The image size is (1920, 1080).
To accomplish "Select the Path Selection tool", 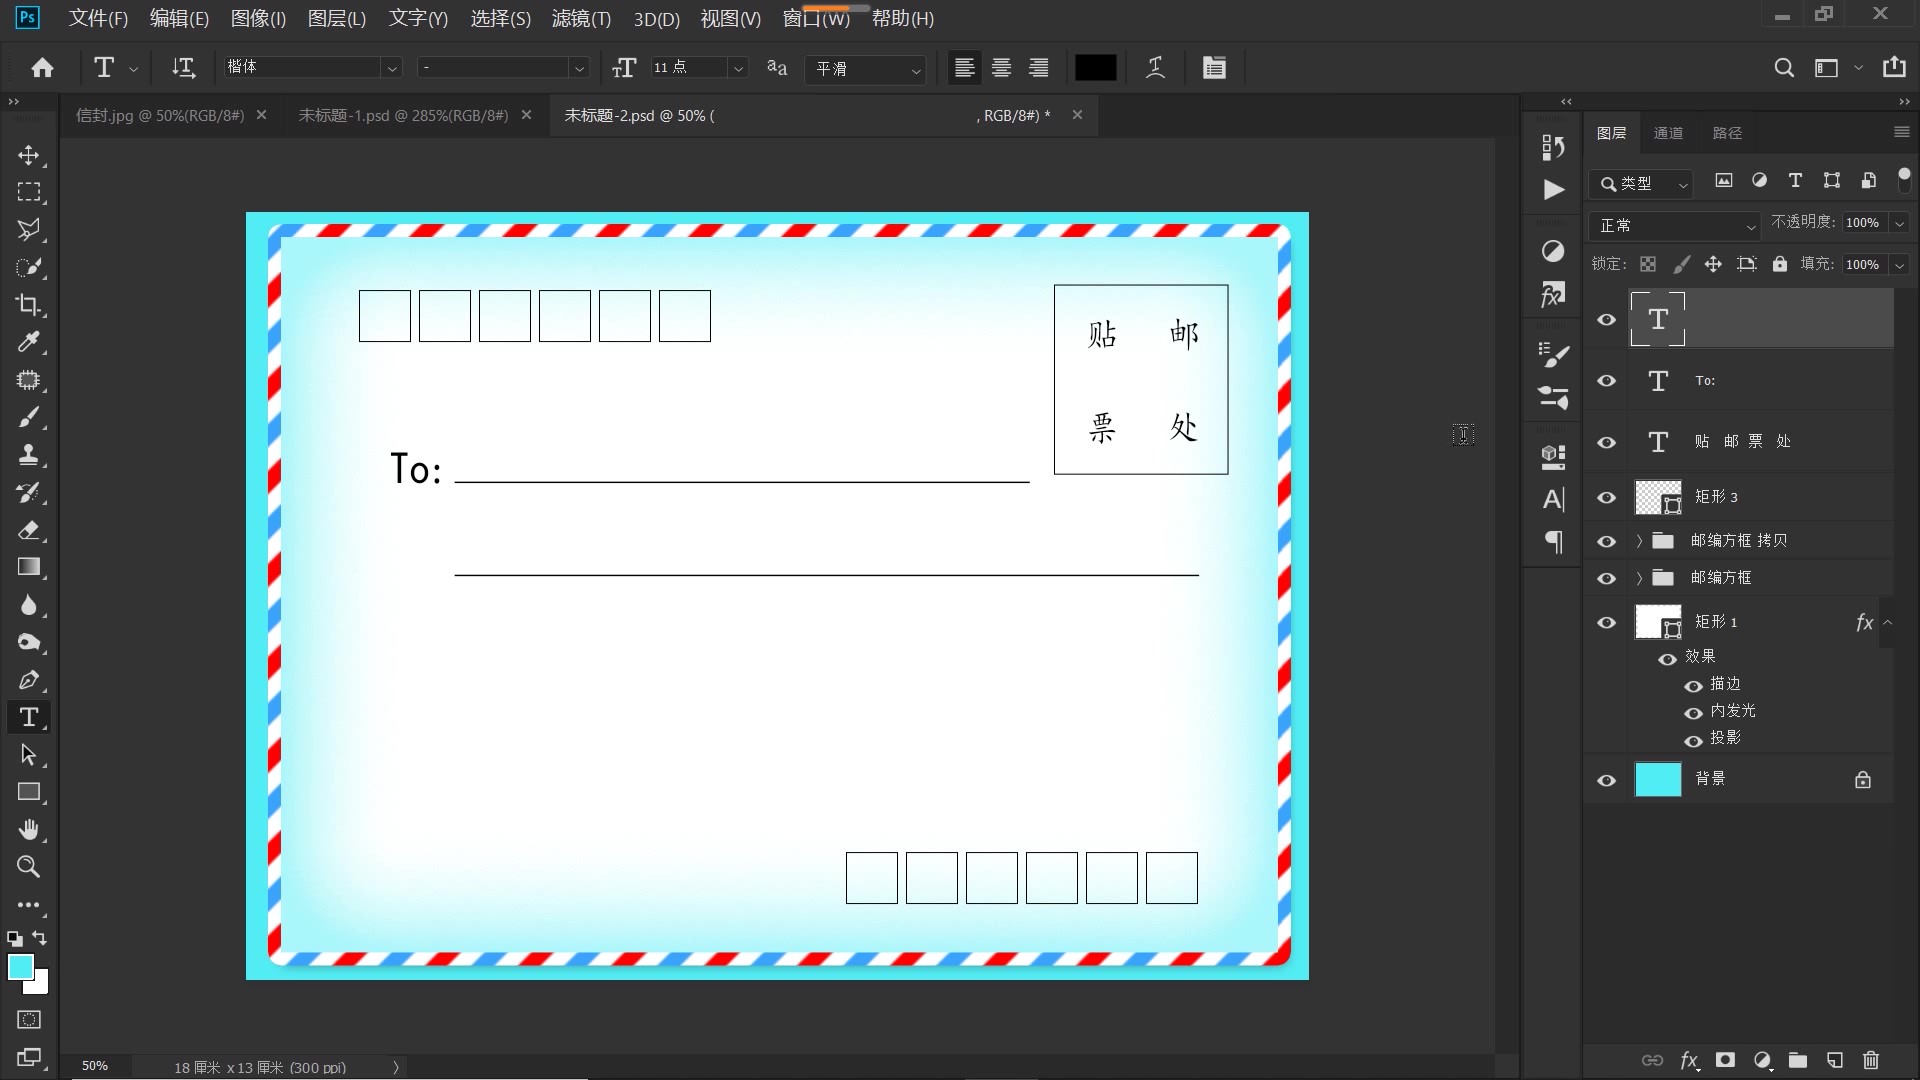I will 29,755.
